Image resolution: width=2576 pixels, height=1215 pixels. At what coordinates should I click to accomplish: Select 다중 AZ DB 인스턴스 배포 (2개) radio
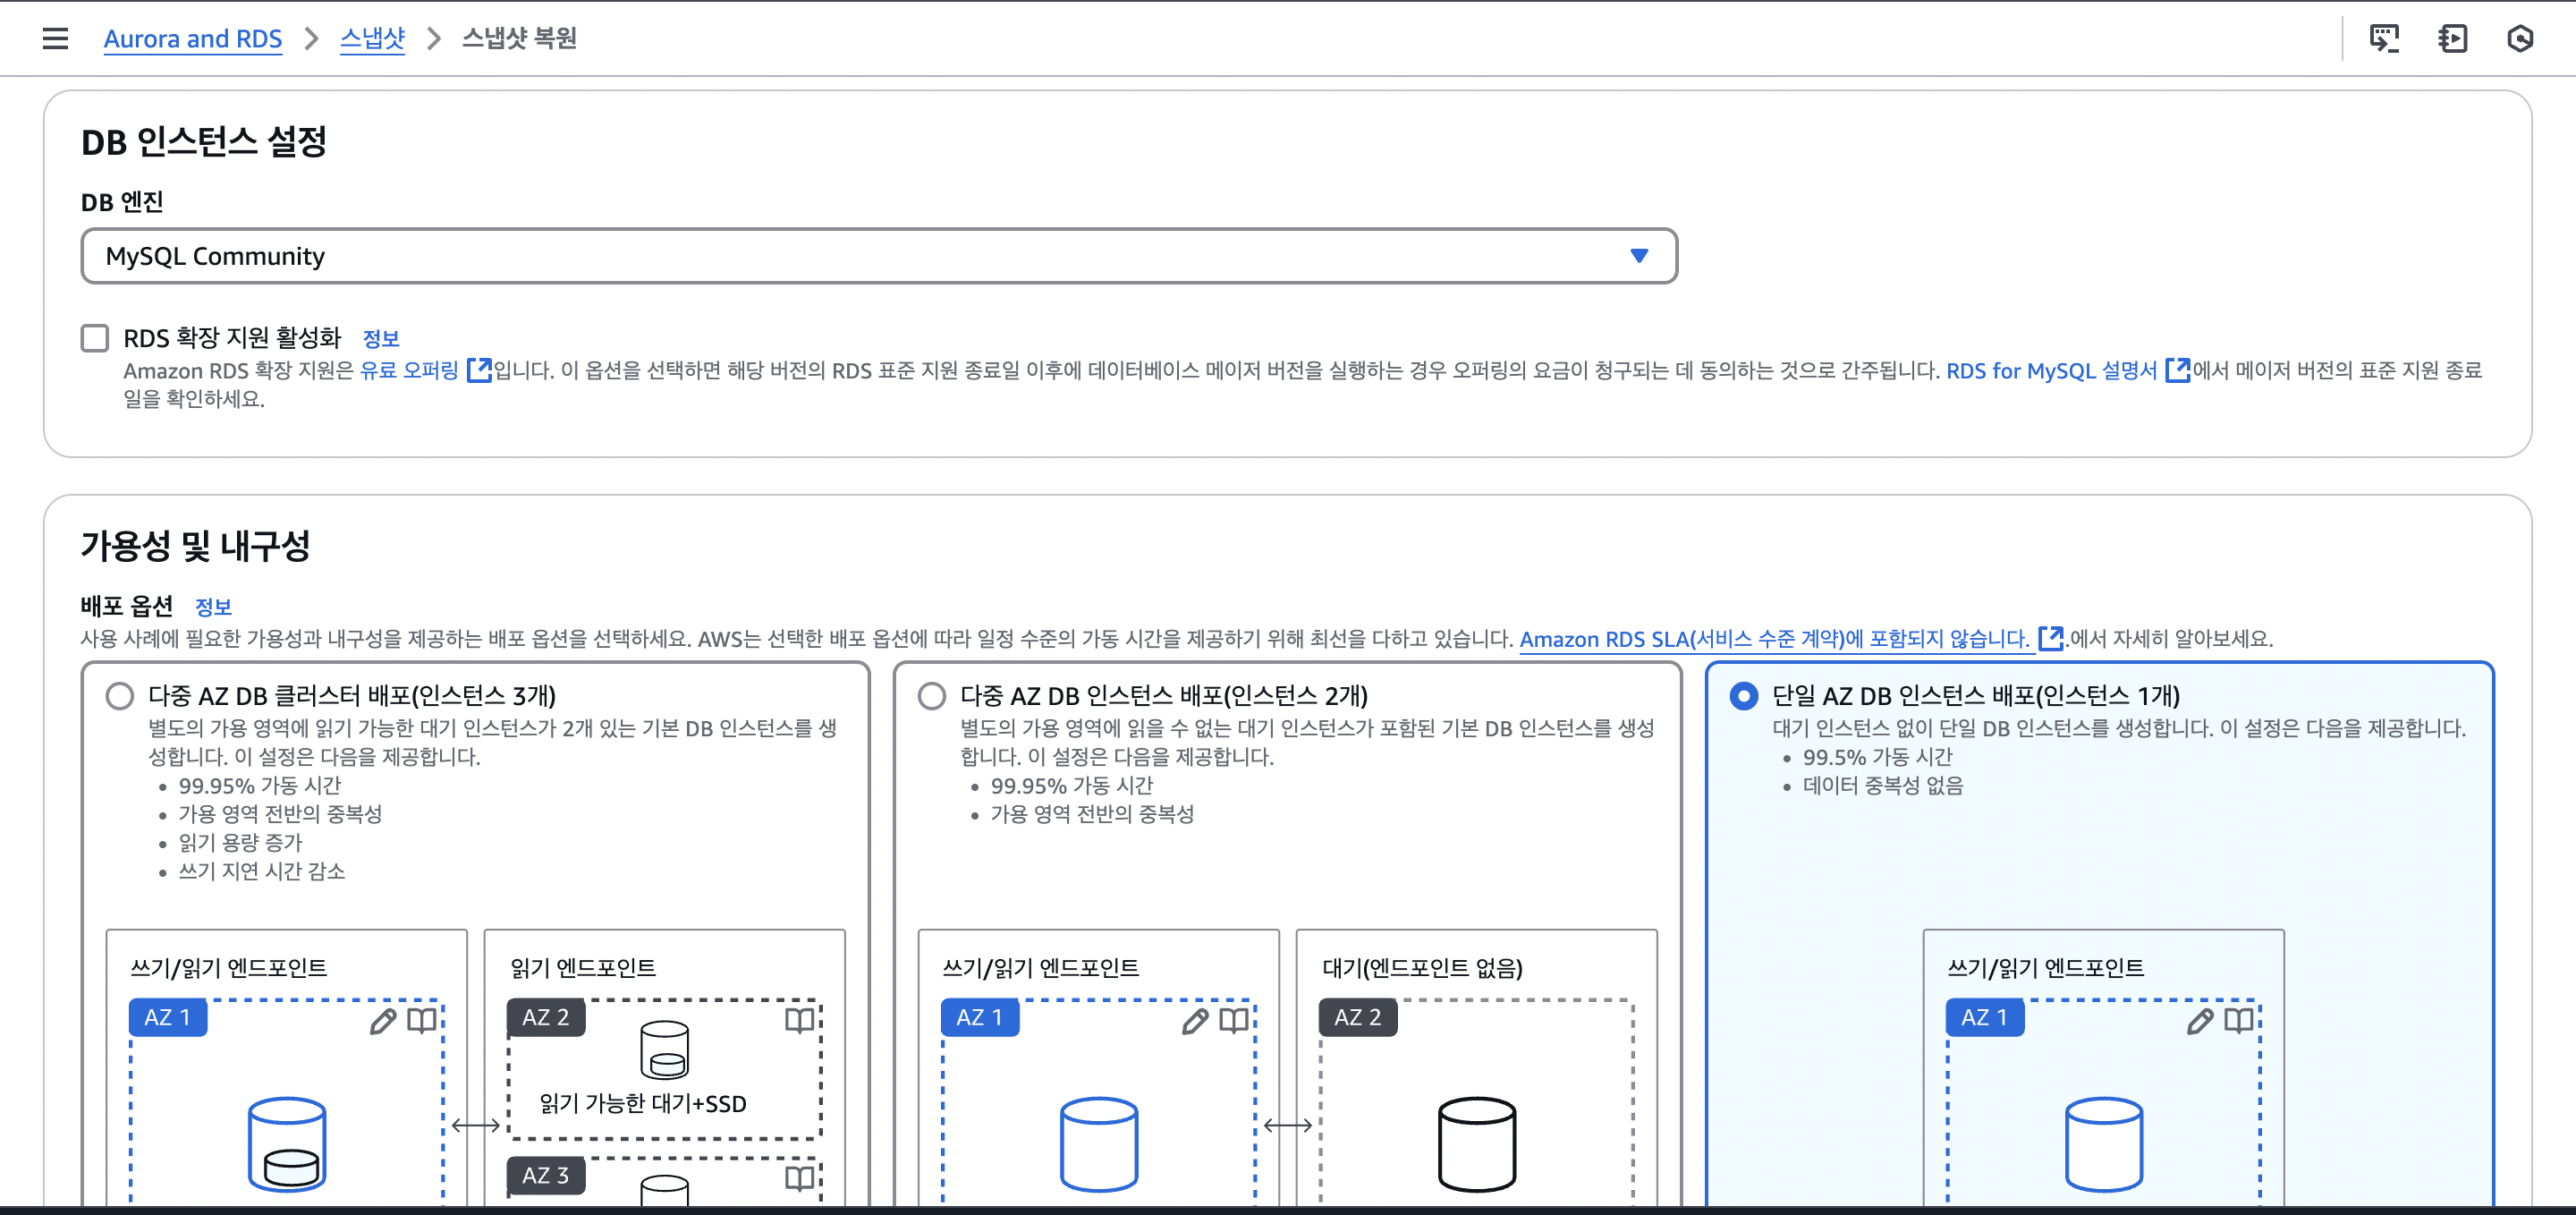click(932, 696)
